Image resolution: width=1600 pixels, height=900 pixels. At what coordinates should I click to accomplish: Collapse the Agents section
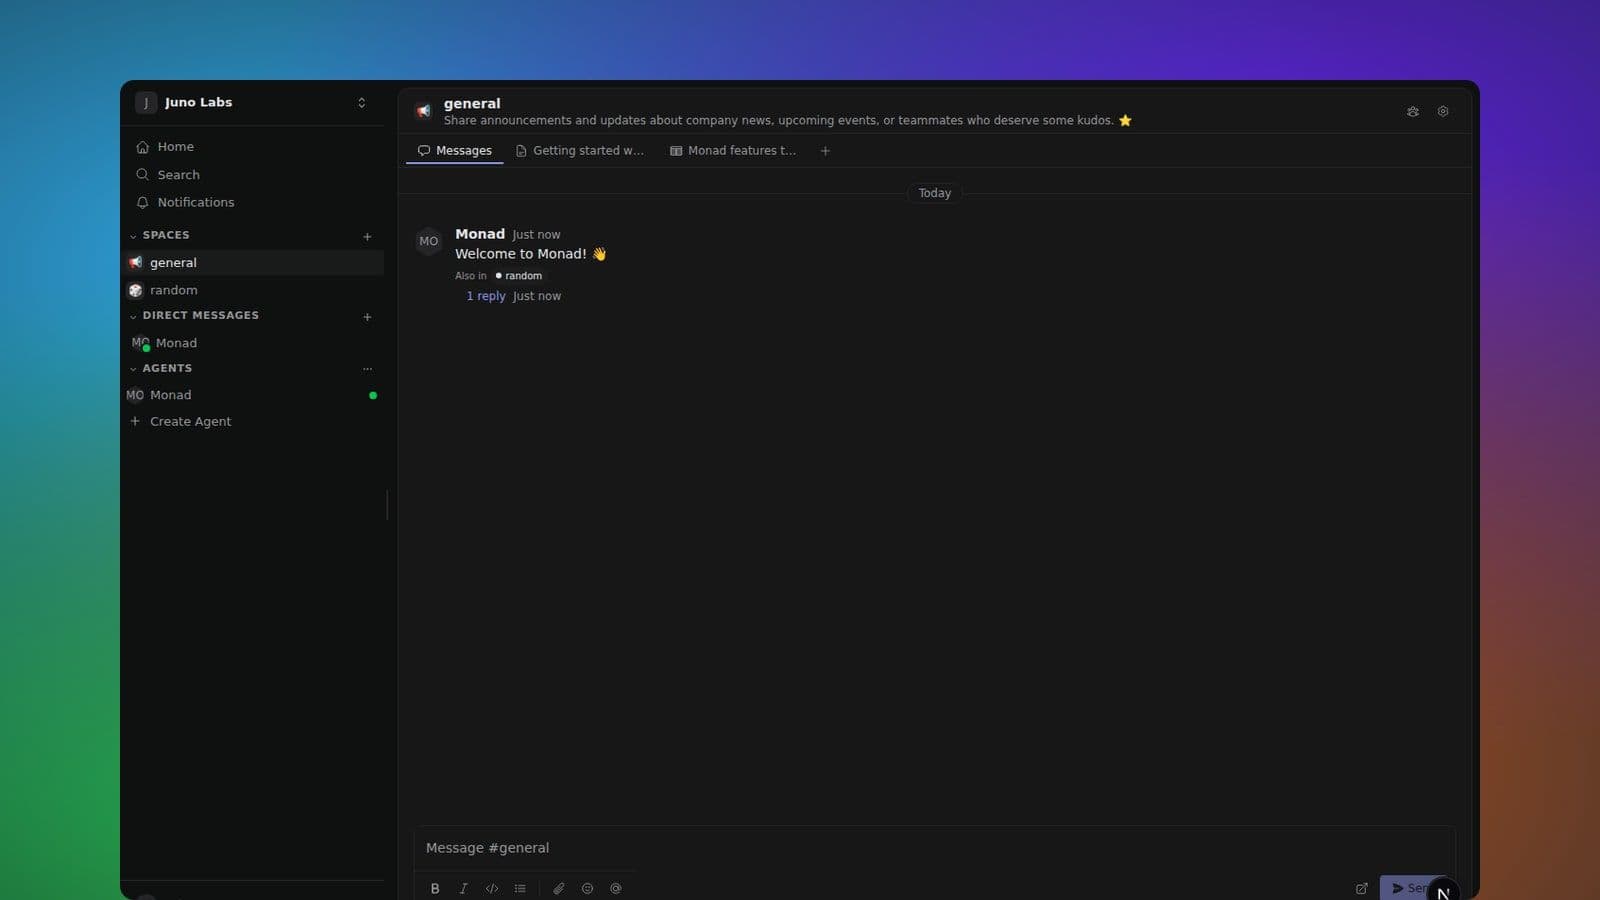click(133, 369)
